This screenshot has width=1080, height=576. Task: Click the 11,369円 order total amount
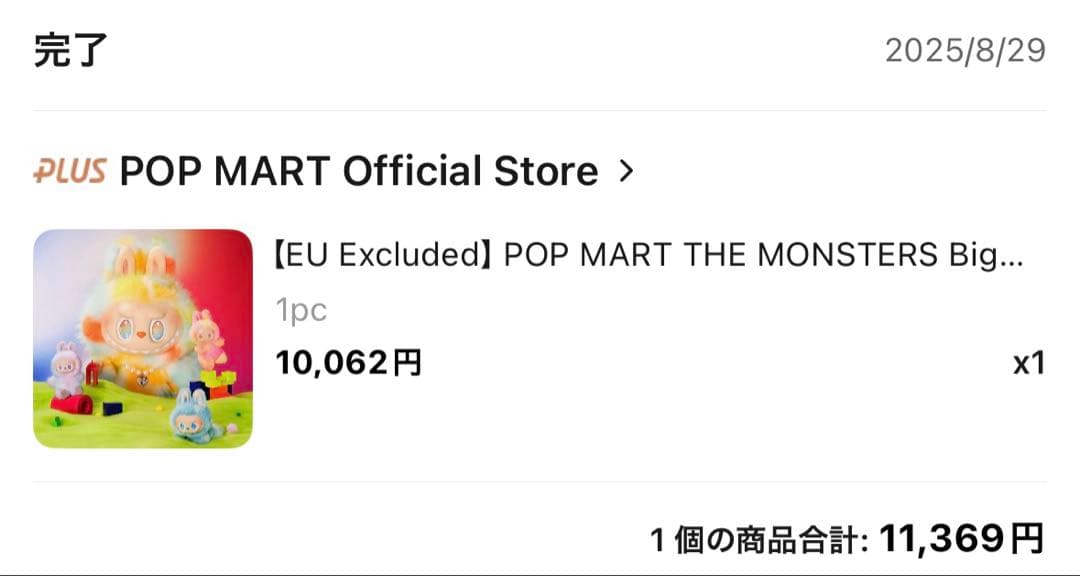tap(962, 539)
